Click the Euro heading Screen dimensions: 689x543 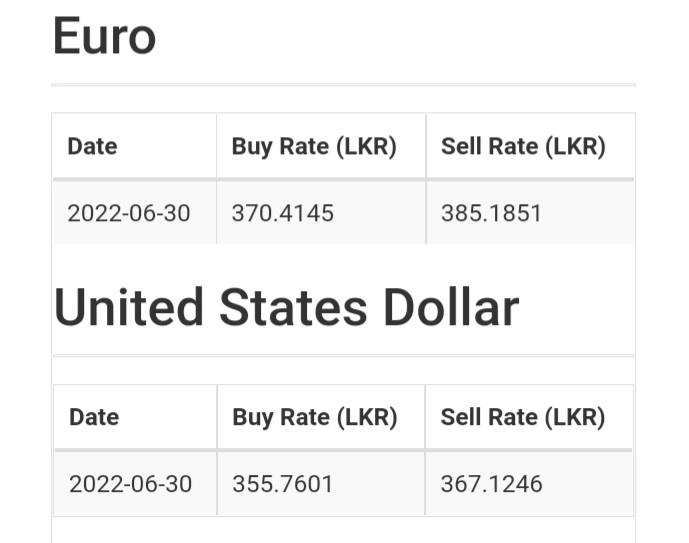pos(104,36)
